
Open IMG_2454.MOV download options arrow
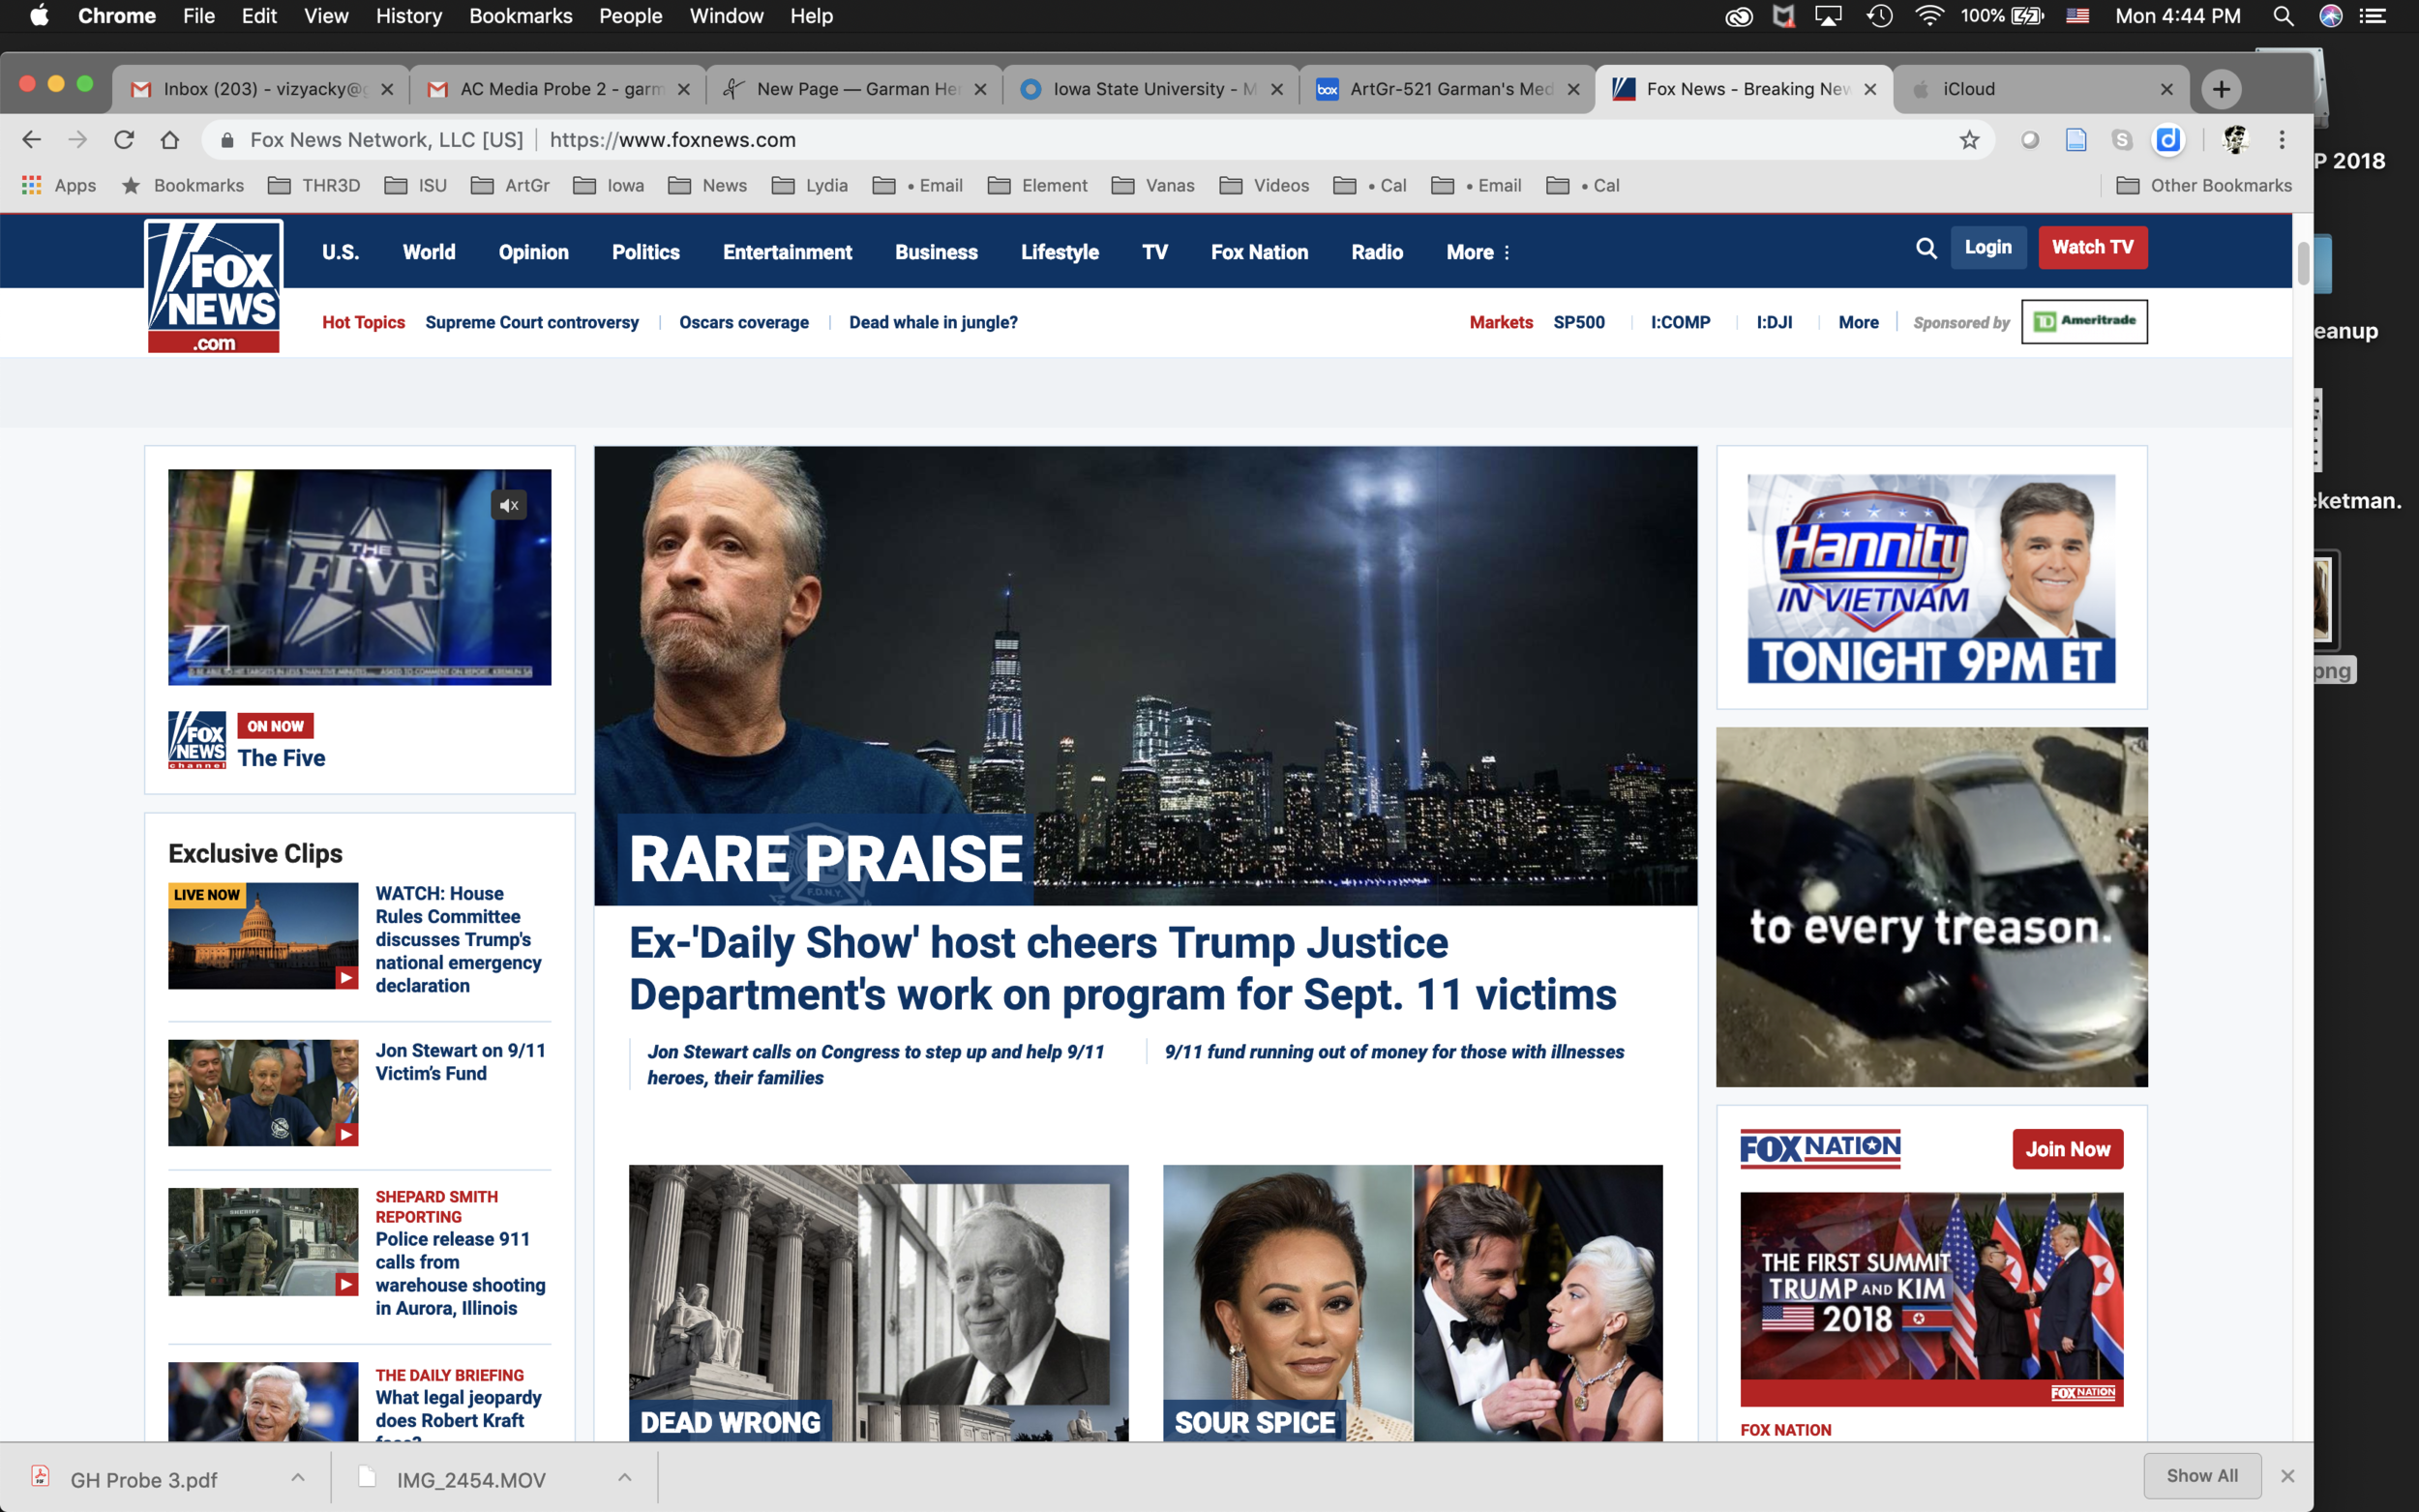pyautogui.click(x=625, y=1477)
